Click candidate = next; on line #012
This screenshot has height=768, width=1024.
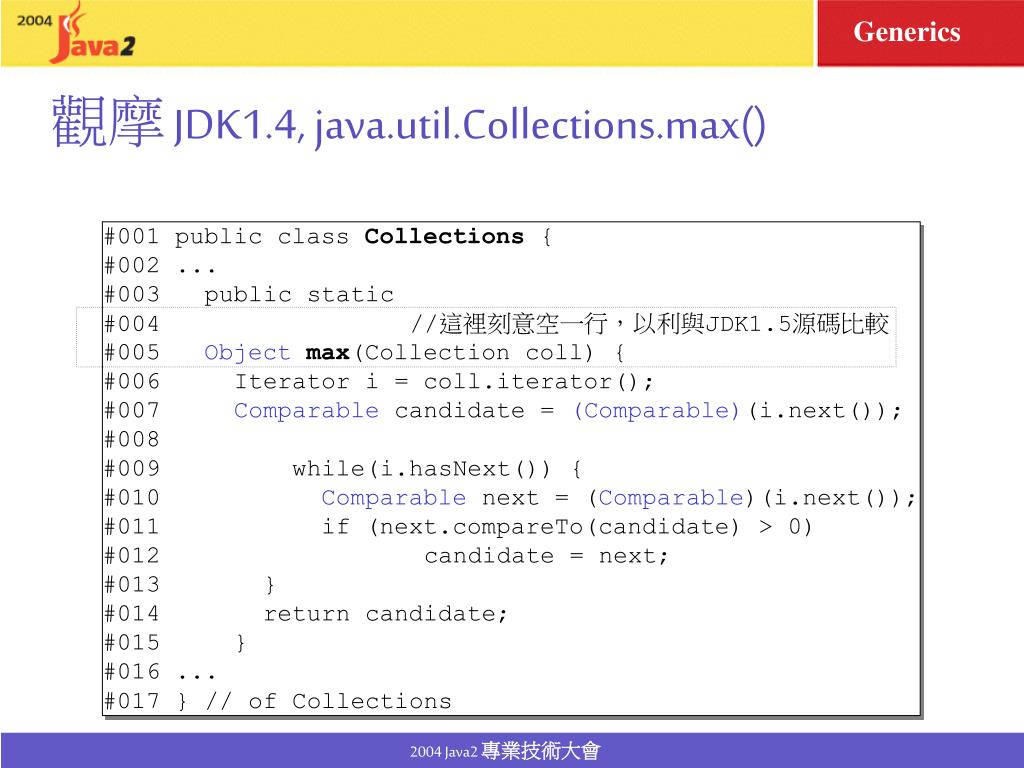(x=546, y=556)
